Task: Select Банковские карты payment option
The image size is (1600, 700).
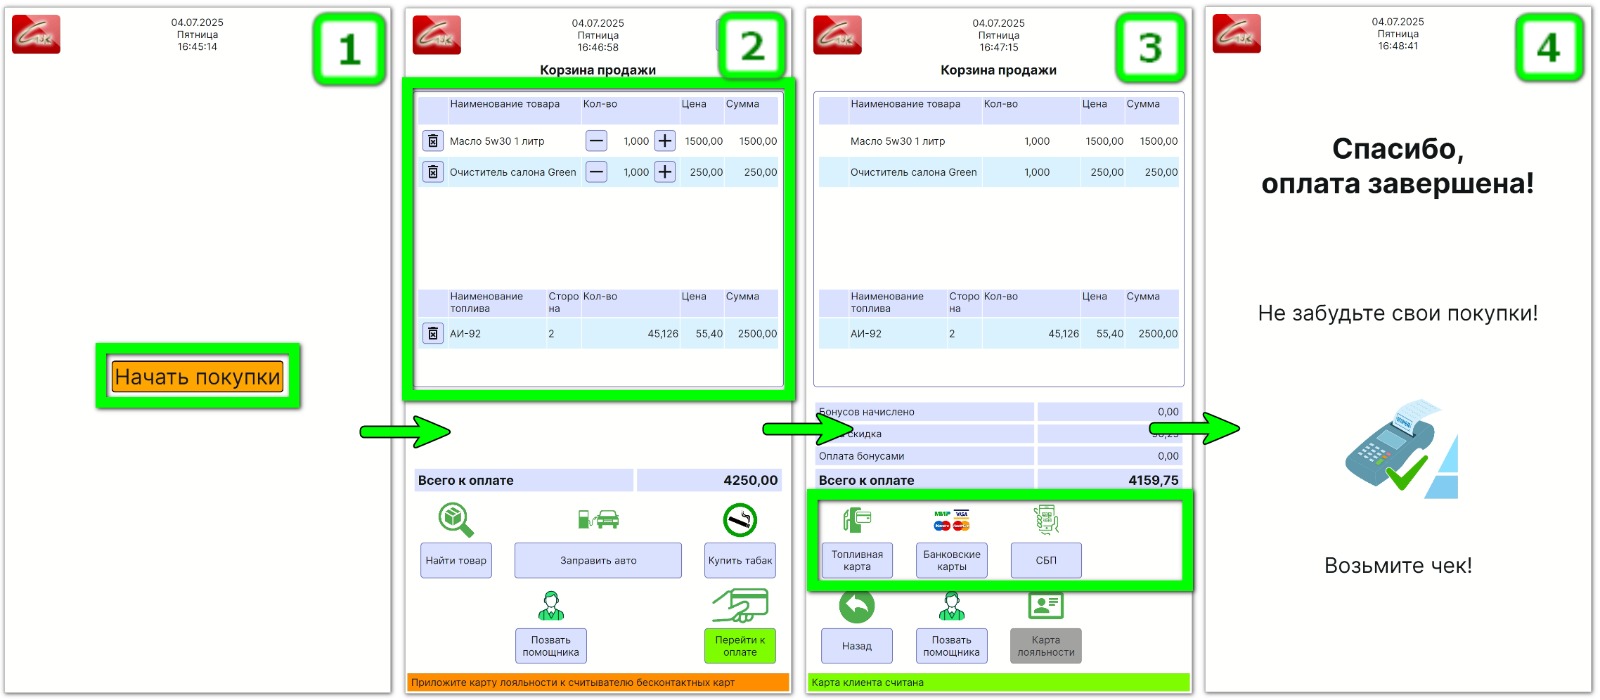Action: 952,560
